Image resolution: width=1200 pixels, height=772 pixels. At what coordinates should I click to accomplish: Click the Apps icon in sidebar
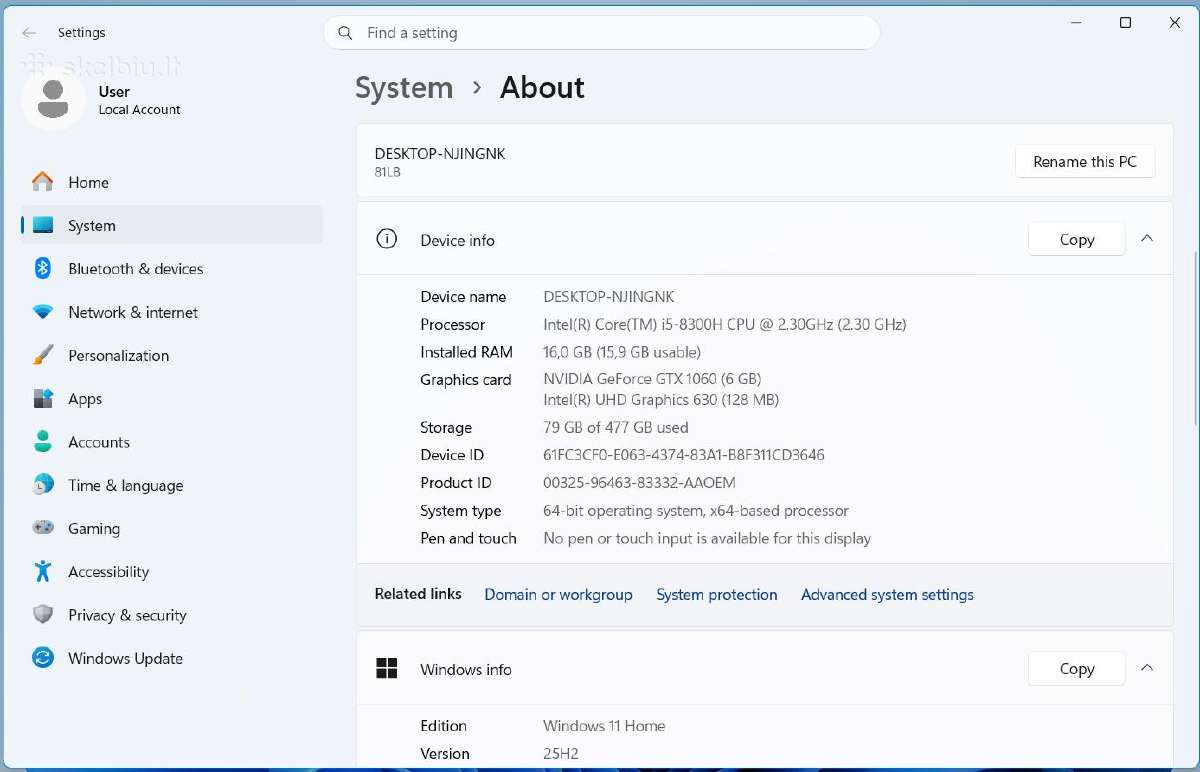(43, 398)
